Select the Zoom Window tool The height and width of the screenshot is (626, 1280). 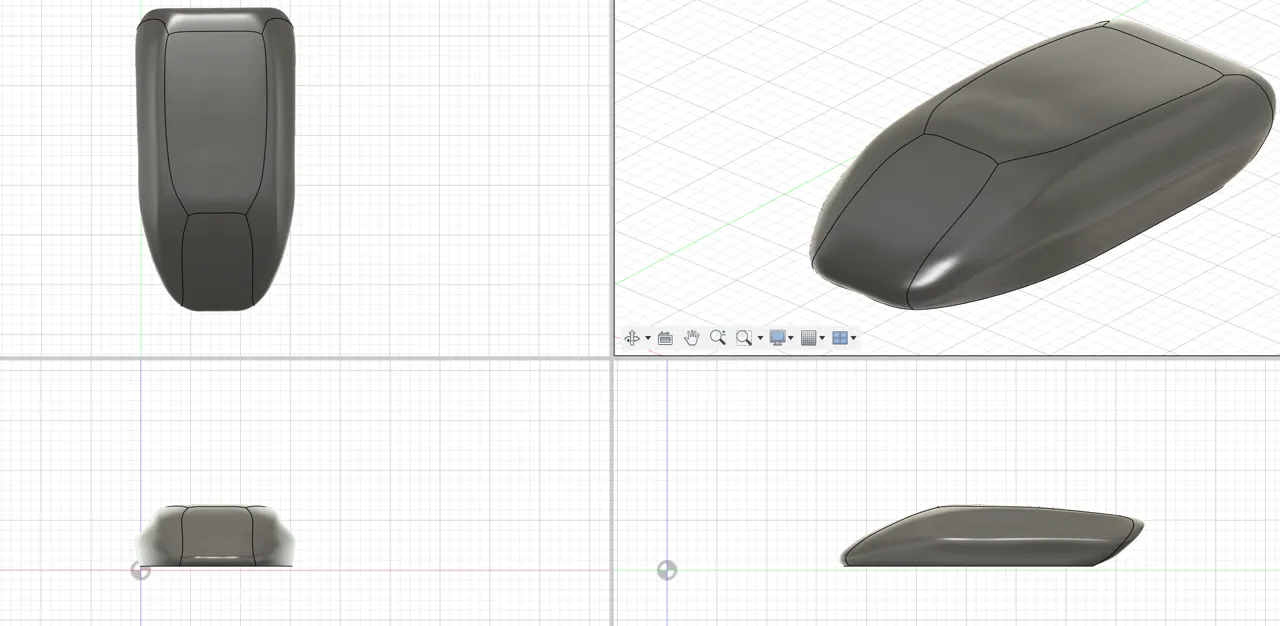(743, 338)
